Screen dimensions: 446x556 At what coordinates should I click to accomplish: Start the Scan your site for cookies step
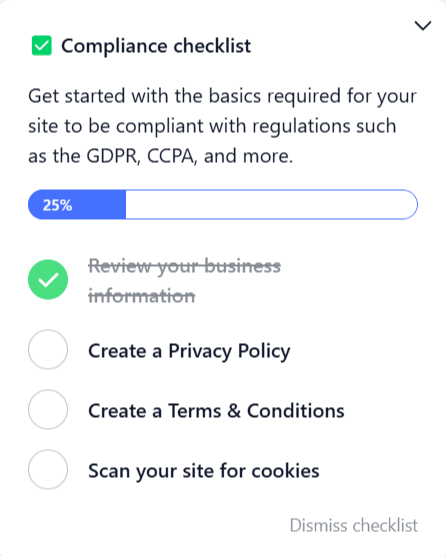click(204, 471)
